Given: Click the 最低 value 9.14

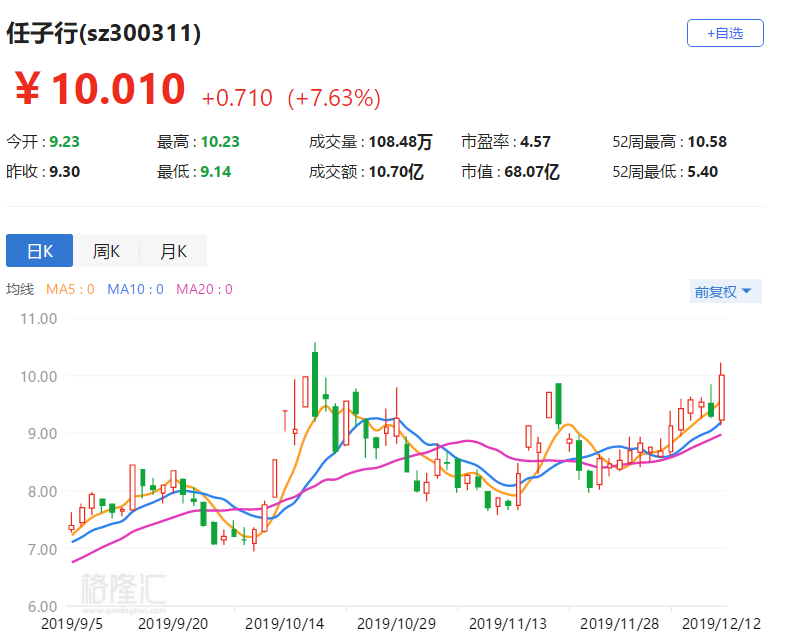Looking at the screenshot, I should pos(216,172).
